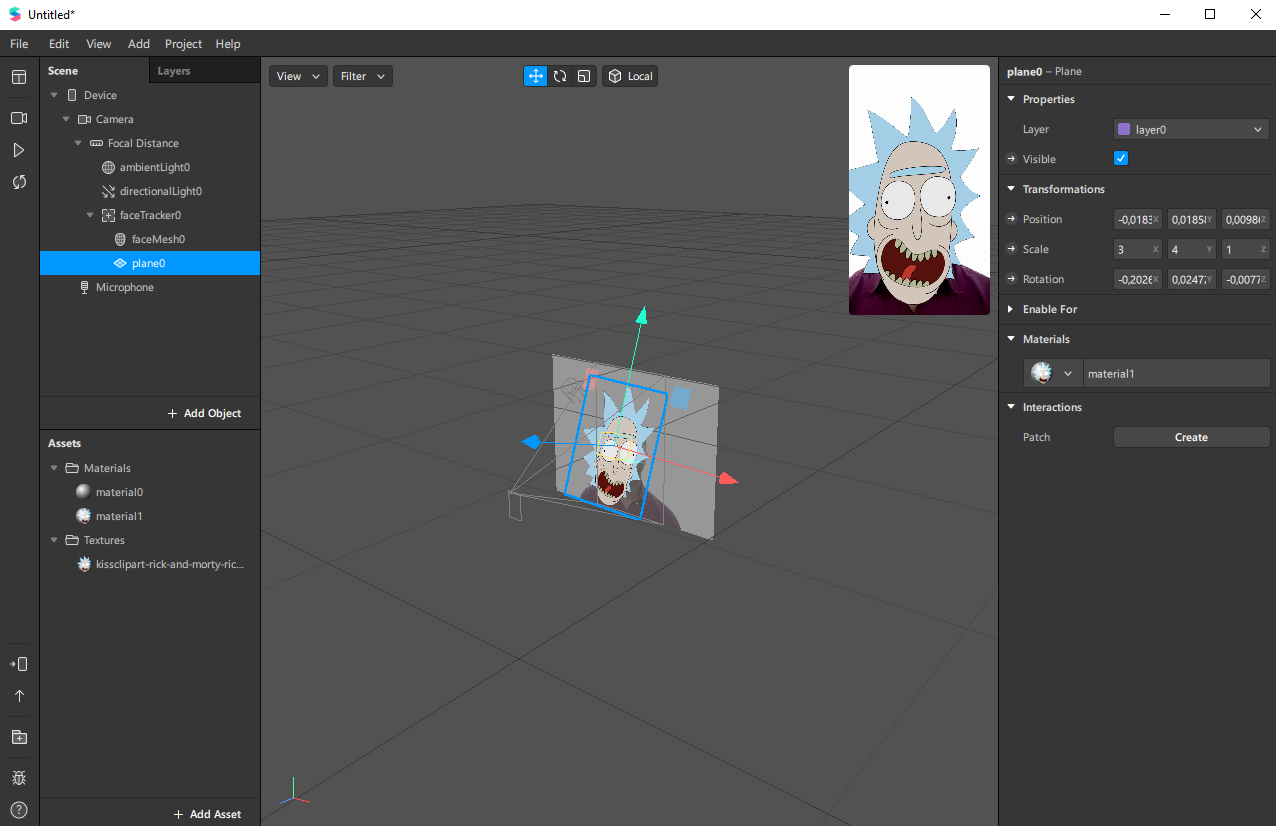Collapse the Materials assets folder

[54, 468]
